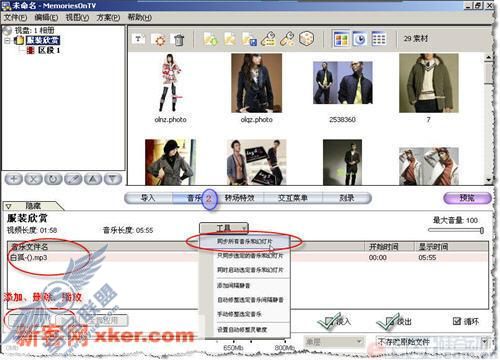This screenshot has height=360, width=500.
Task: Open the 工具 tools dropdown button
Action: [x=224, y=228]
